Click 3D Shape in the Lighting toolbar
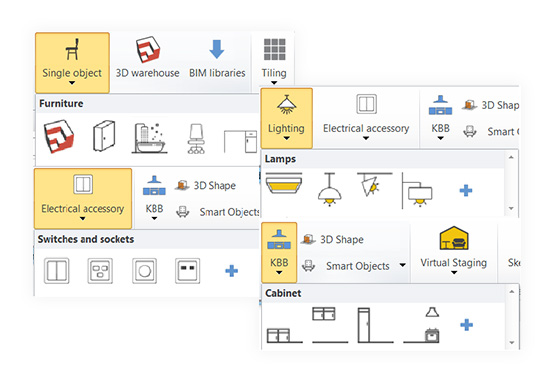This screenshot has height=382, width=555. (491, 105)
